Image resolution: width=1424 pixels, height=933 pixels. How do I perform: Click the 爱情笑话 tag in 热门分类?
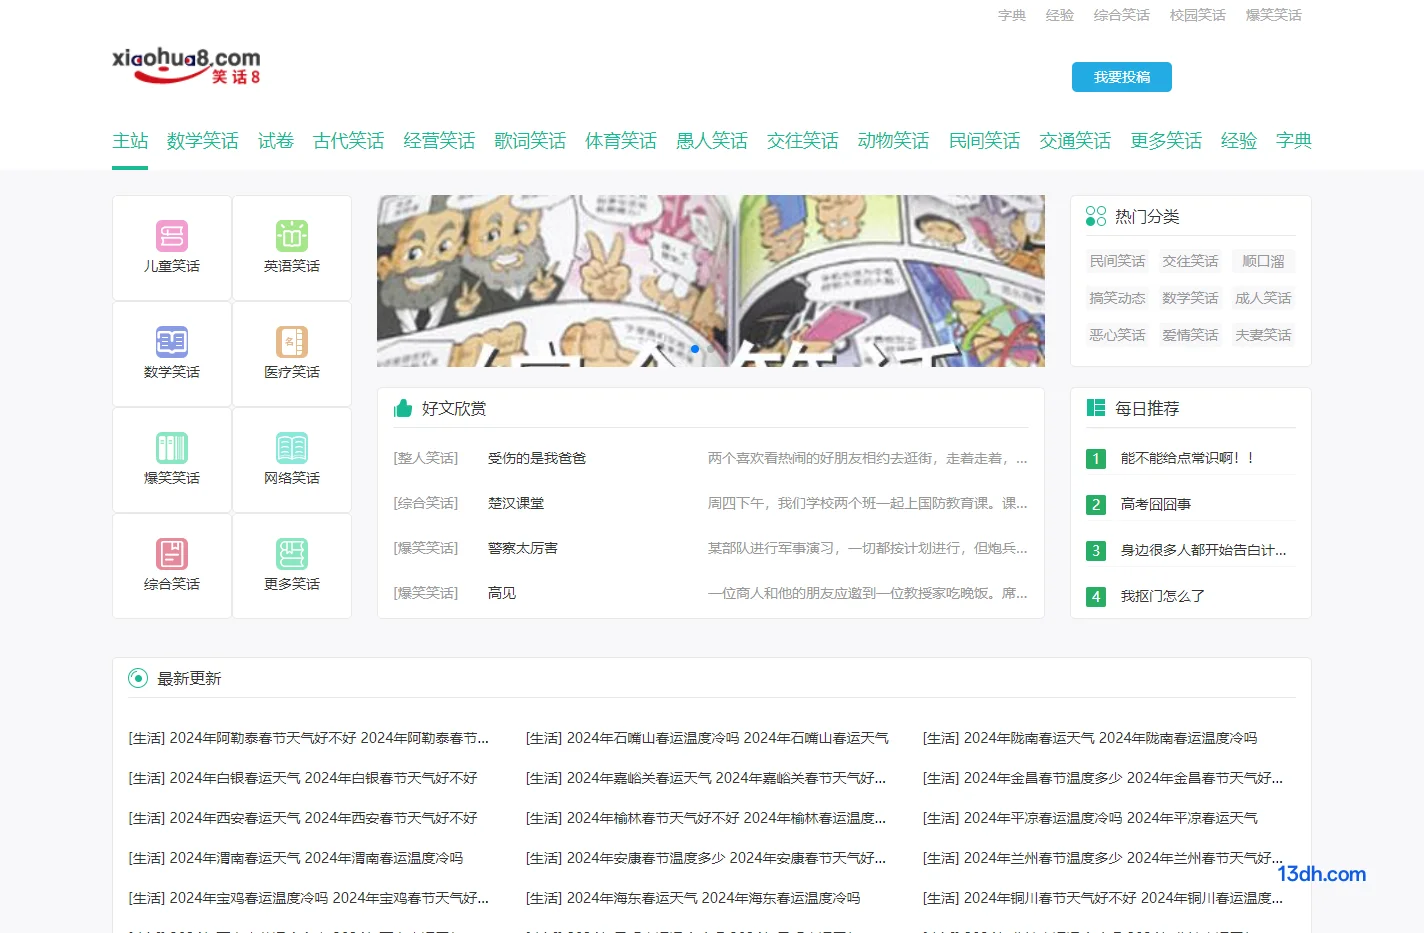click(x=1190, y=335)
